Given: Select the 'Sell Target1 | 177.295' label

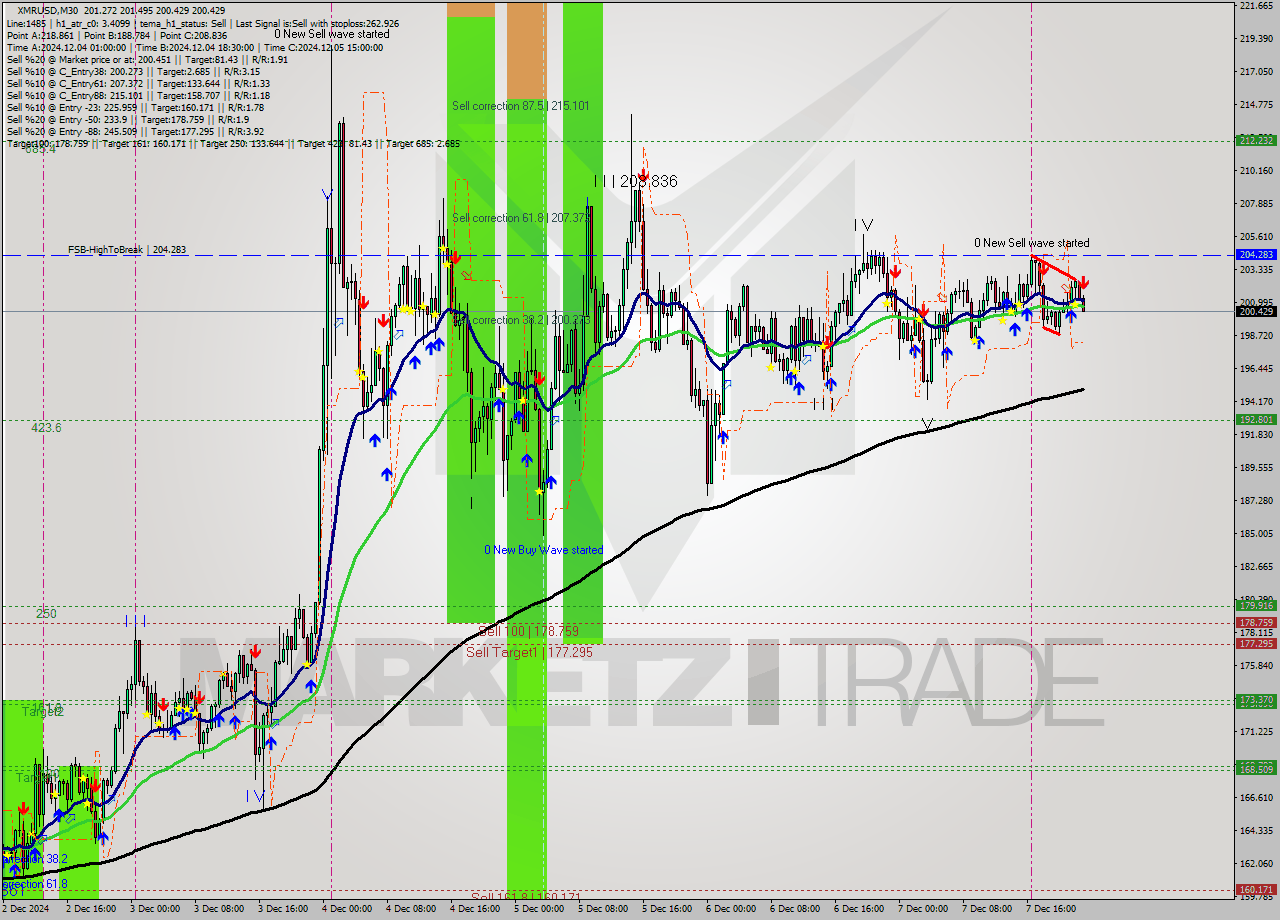Looking at the screenshot, I should tap(529, 652).
